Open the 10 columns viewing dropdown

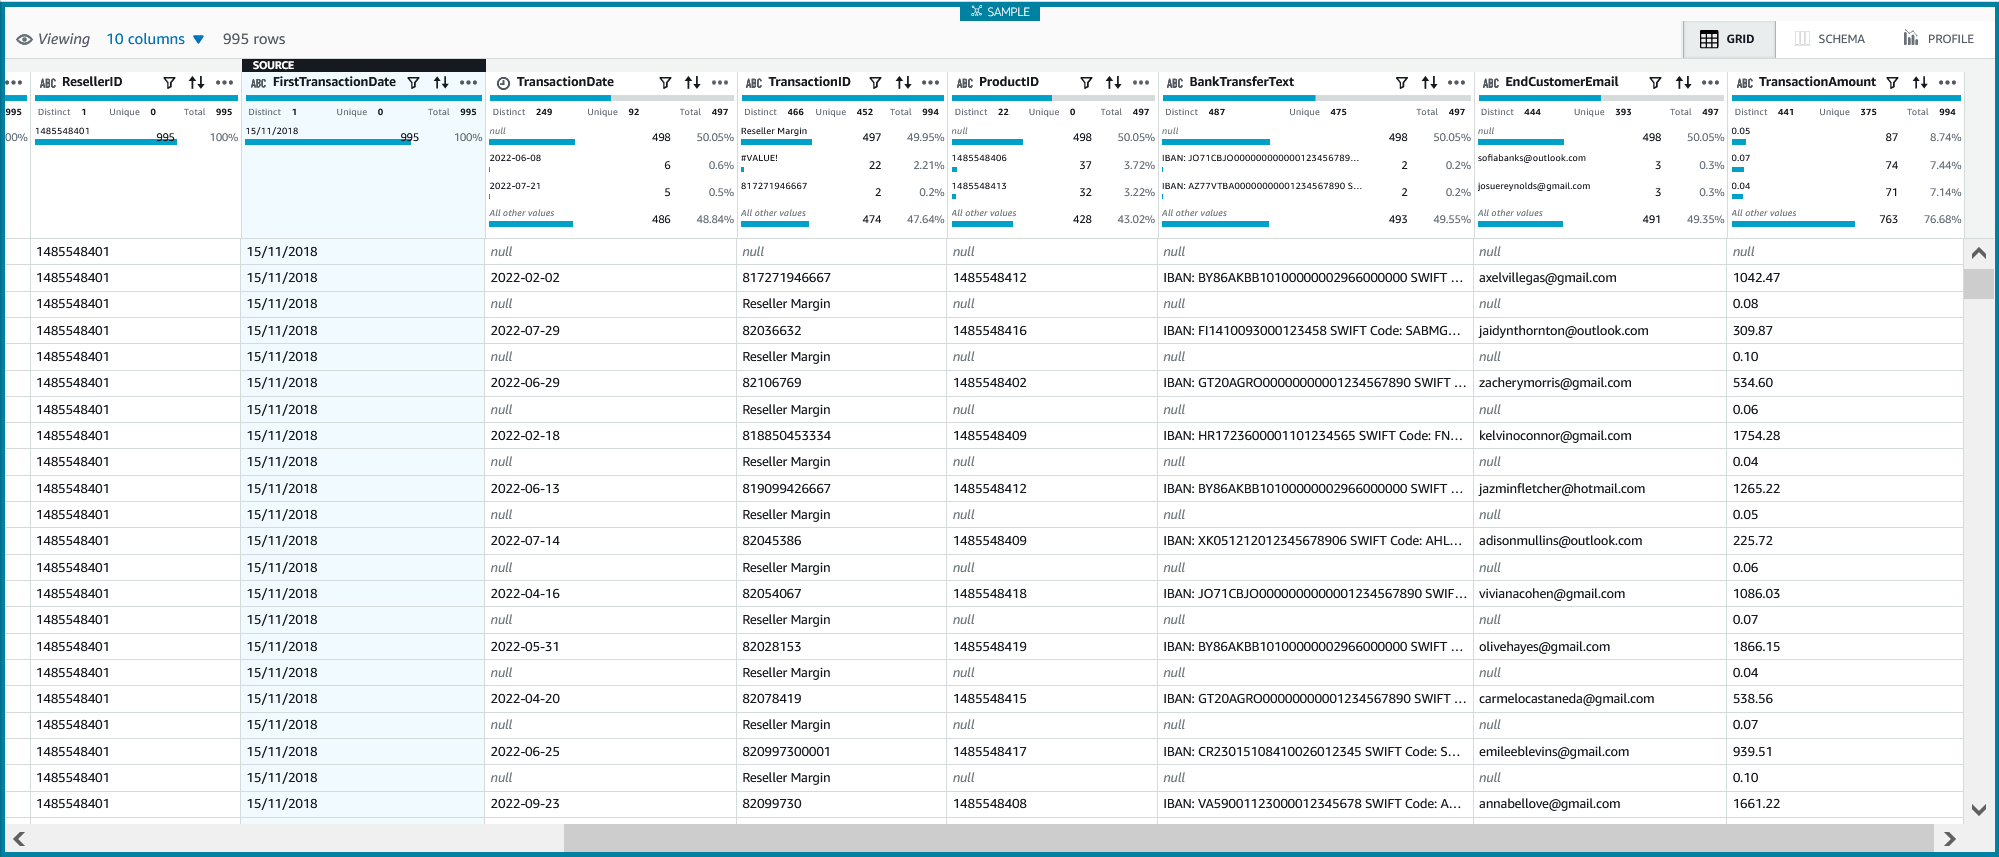155,39
